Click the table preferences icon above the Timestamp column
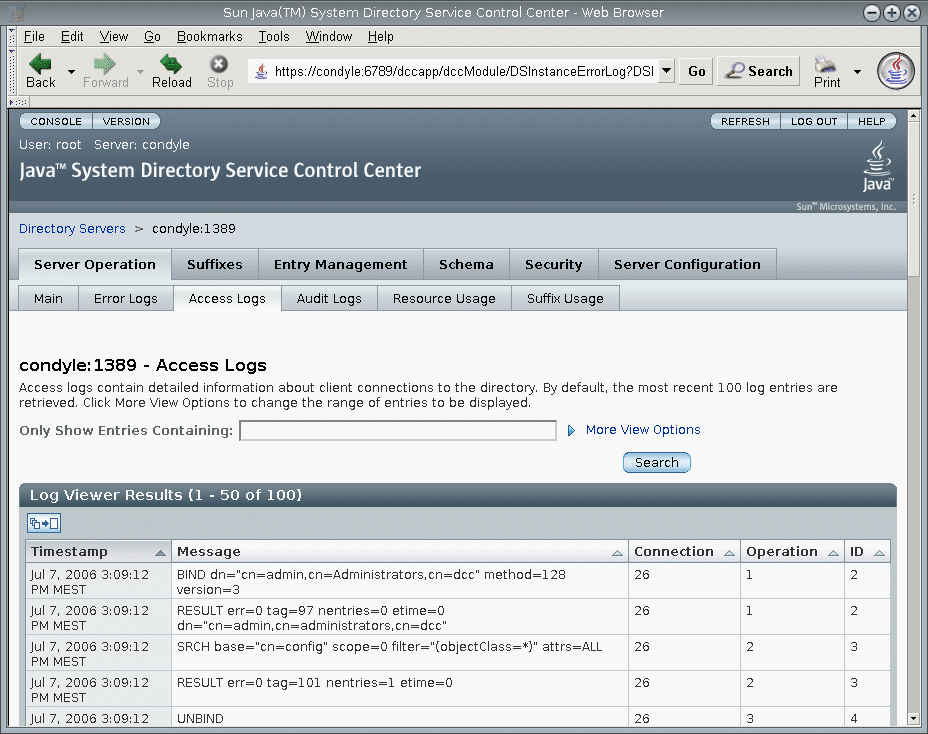 click(x=44, y=523)
